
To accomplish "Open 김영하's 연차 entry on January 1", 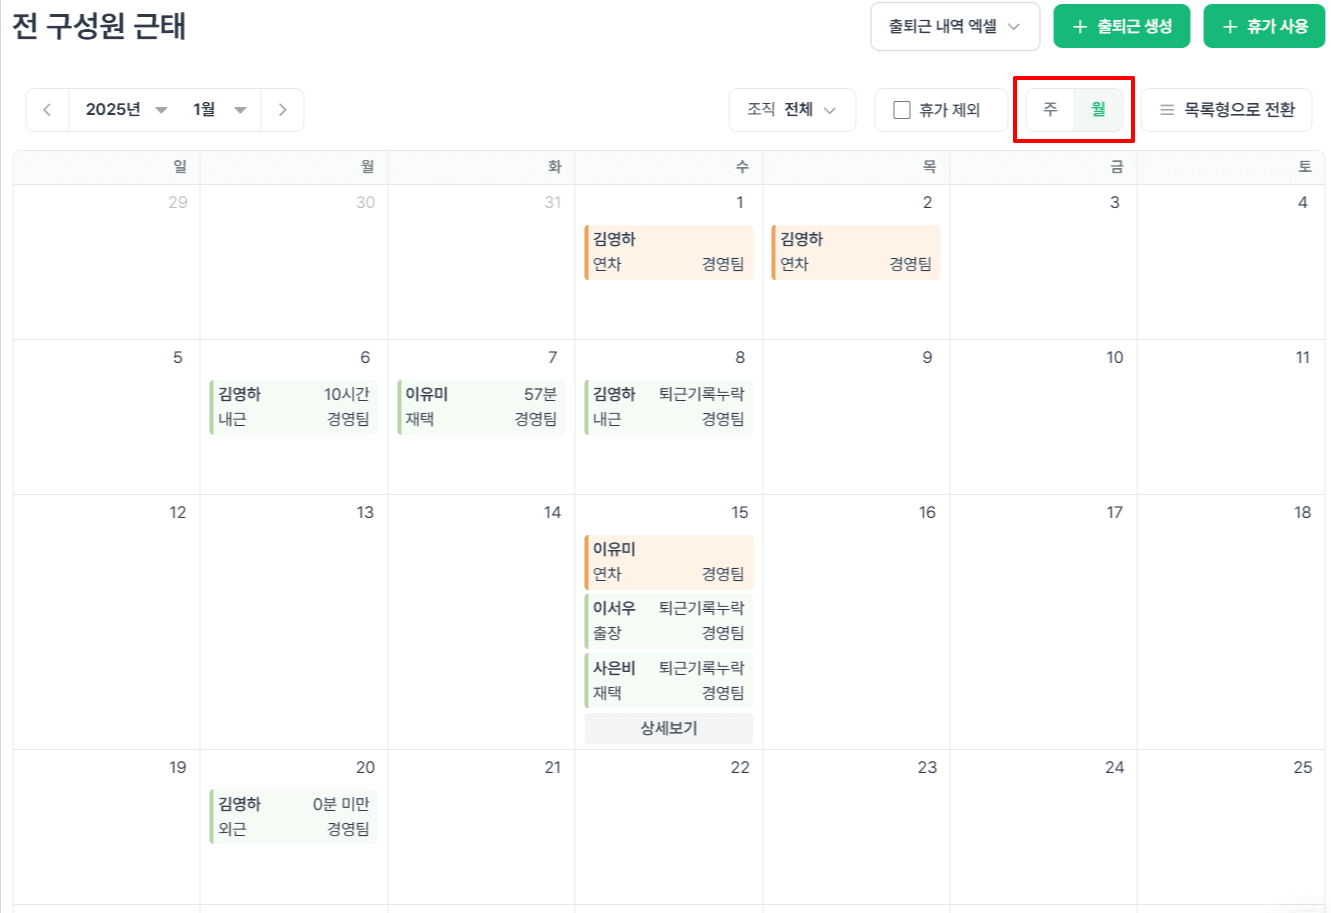I will tap(668, 251).
